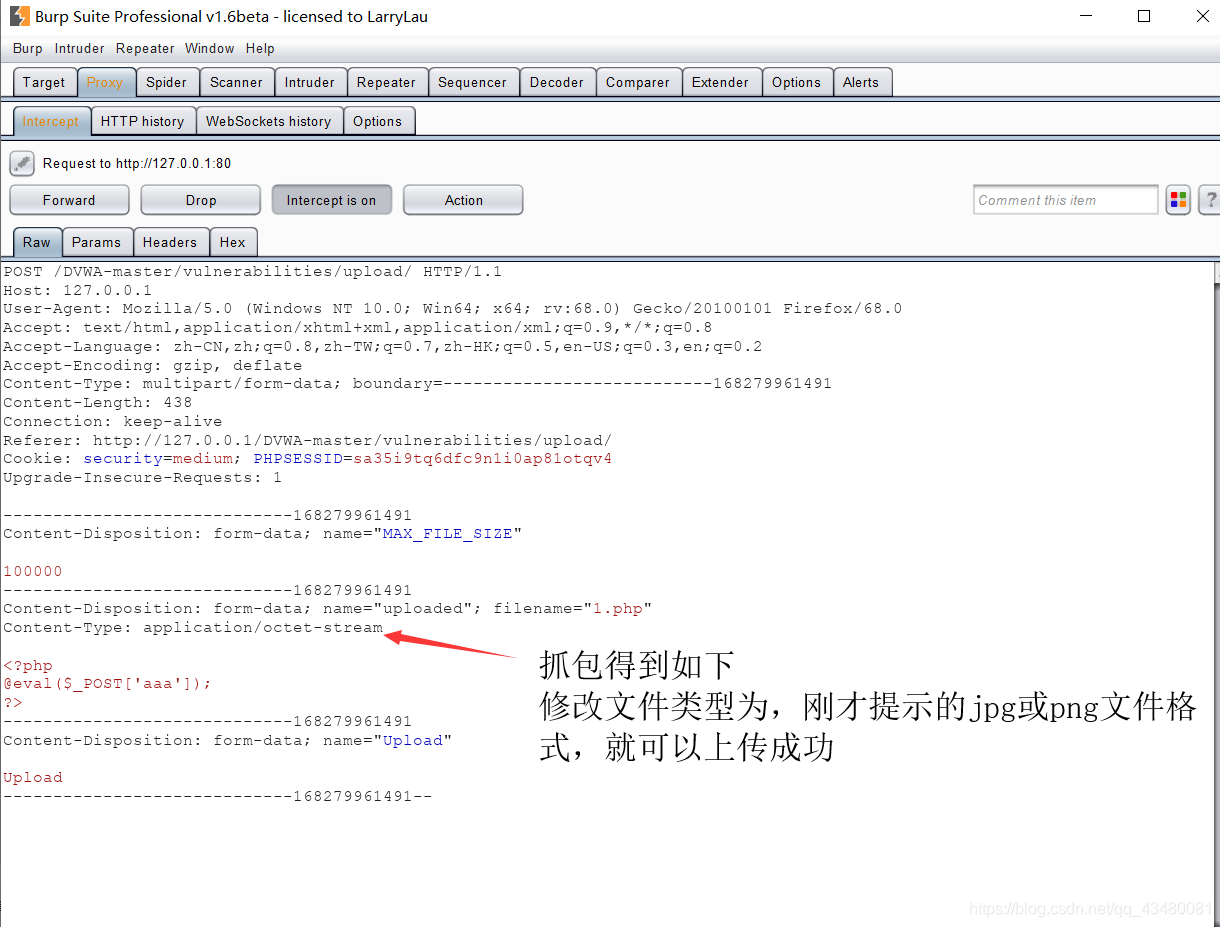Open the HTTP history sub-tab
The image size is (1220, 927).
pyautogui.click(x=143, y=121)
